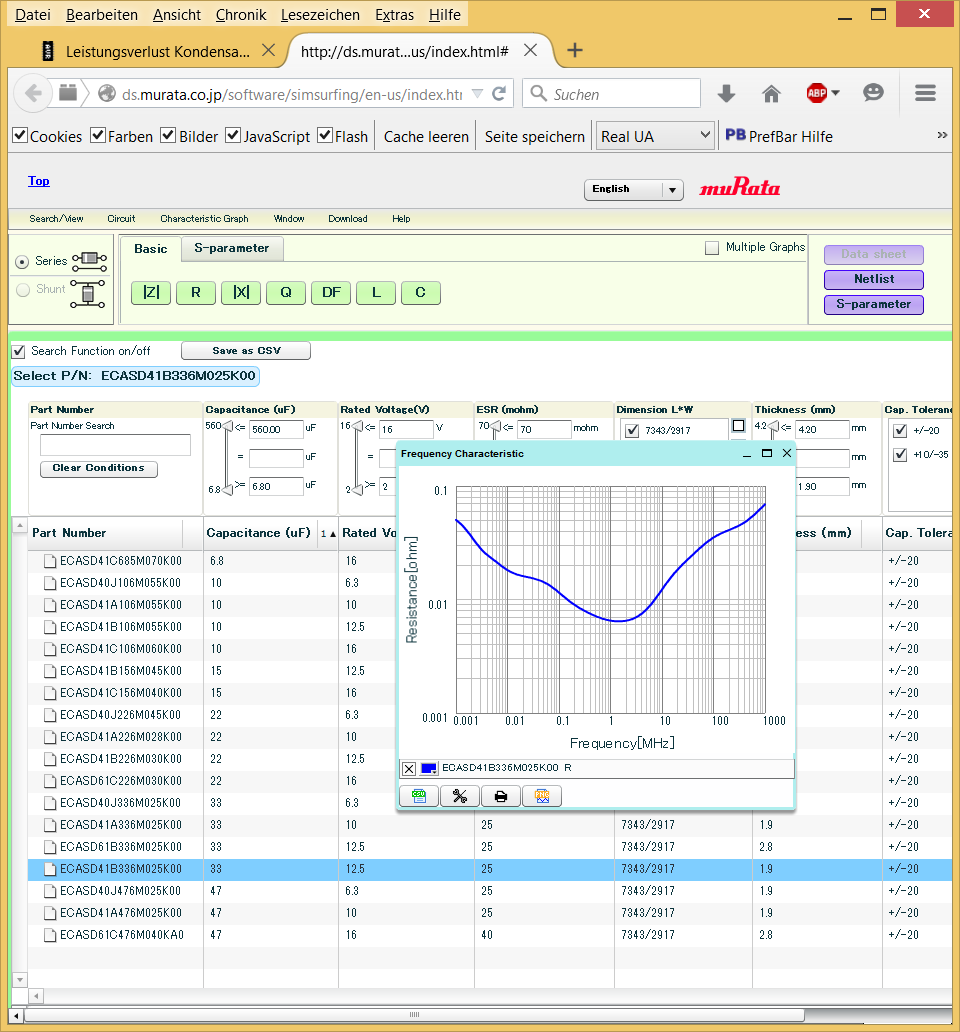Toggle Cookies checkbox in PrefBar
960x1032 pixels.
click(20, 136)
